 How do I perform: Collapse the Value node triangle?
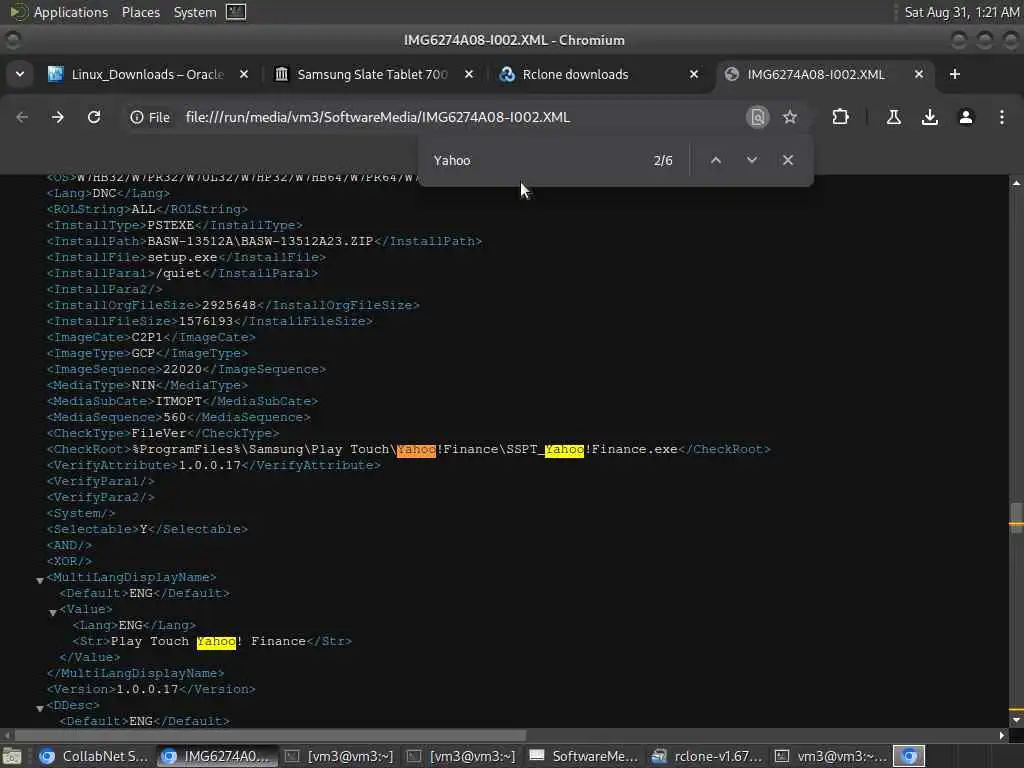point(53,612)
